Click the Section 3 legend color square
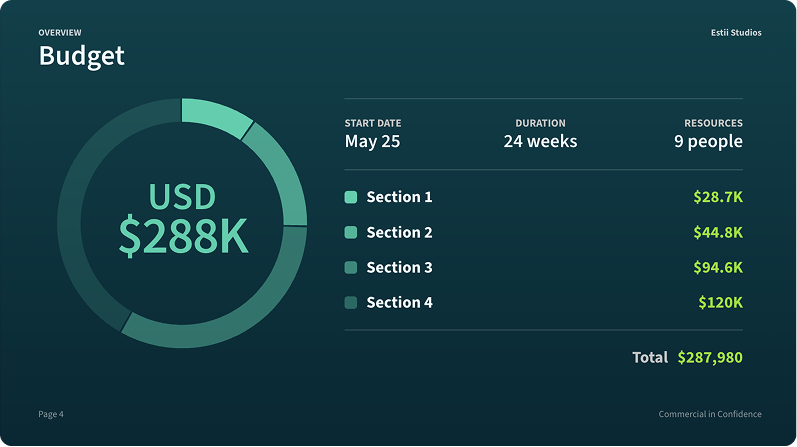Viewport: 797px width, 447px height. click(x=351, y=267)
